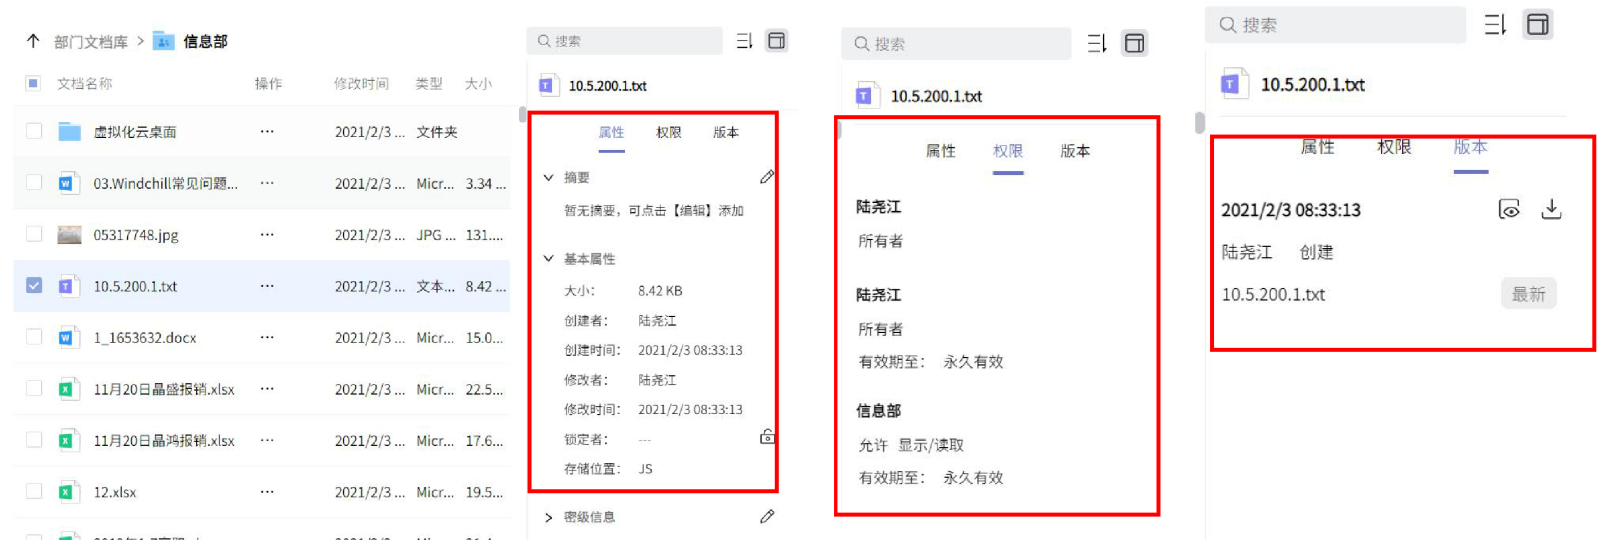Go to 部门文档库 in breadcrumb
The width and height of the screenshot is (1598, 540).
tap(91, 42)
